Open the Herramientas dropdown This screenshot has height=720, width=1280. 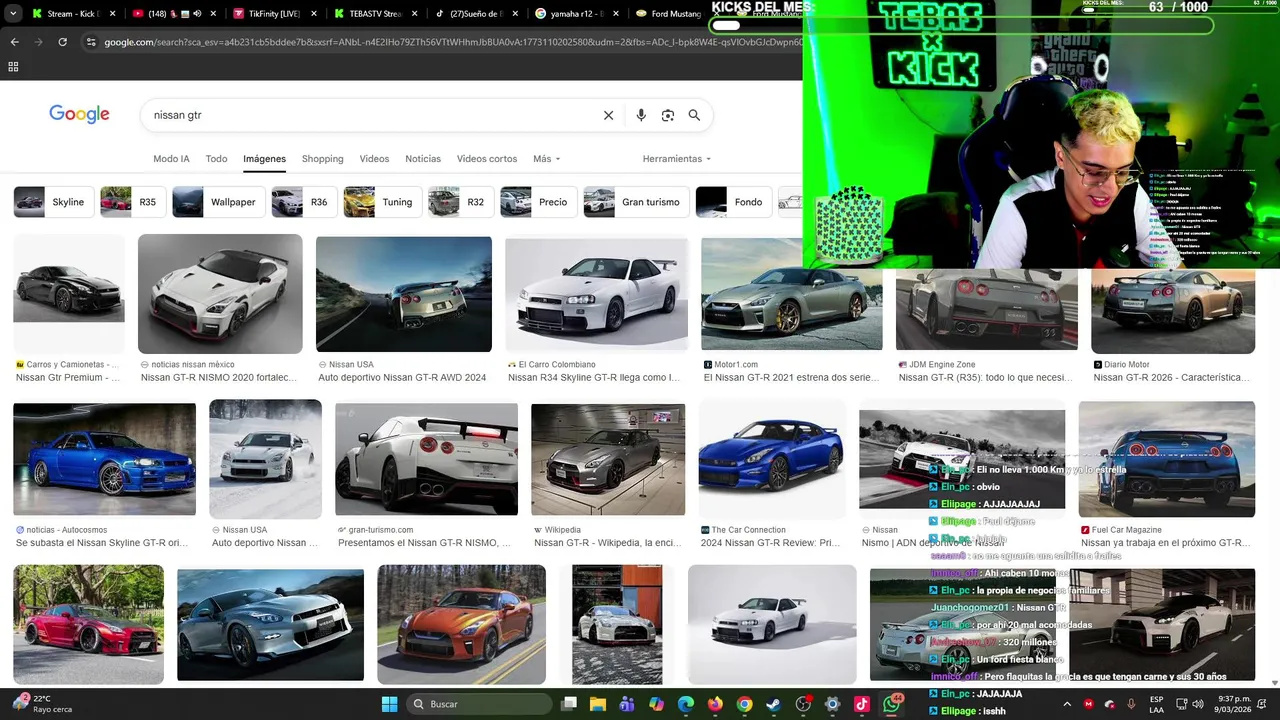[677, 159]
